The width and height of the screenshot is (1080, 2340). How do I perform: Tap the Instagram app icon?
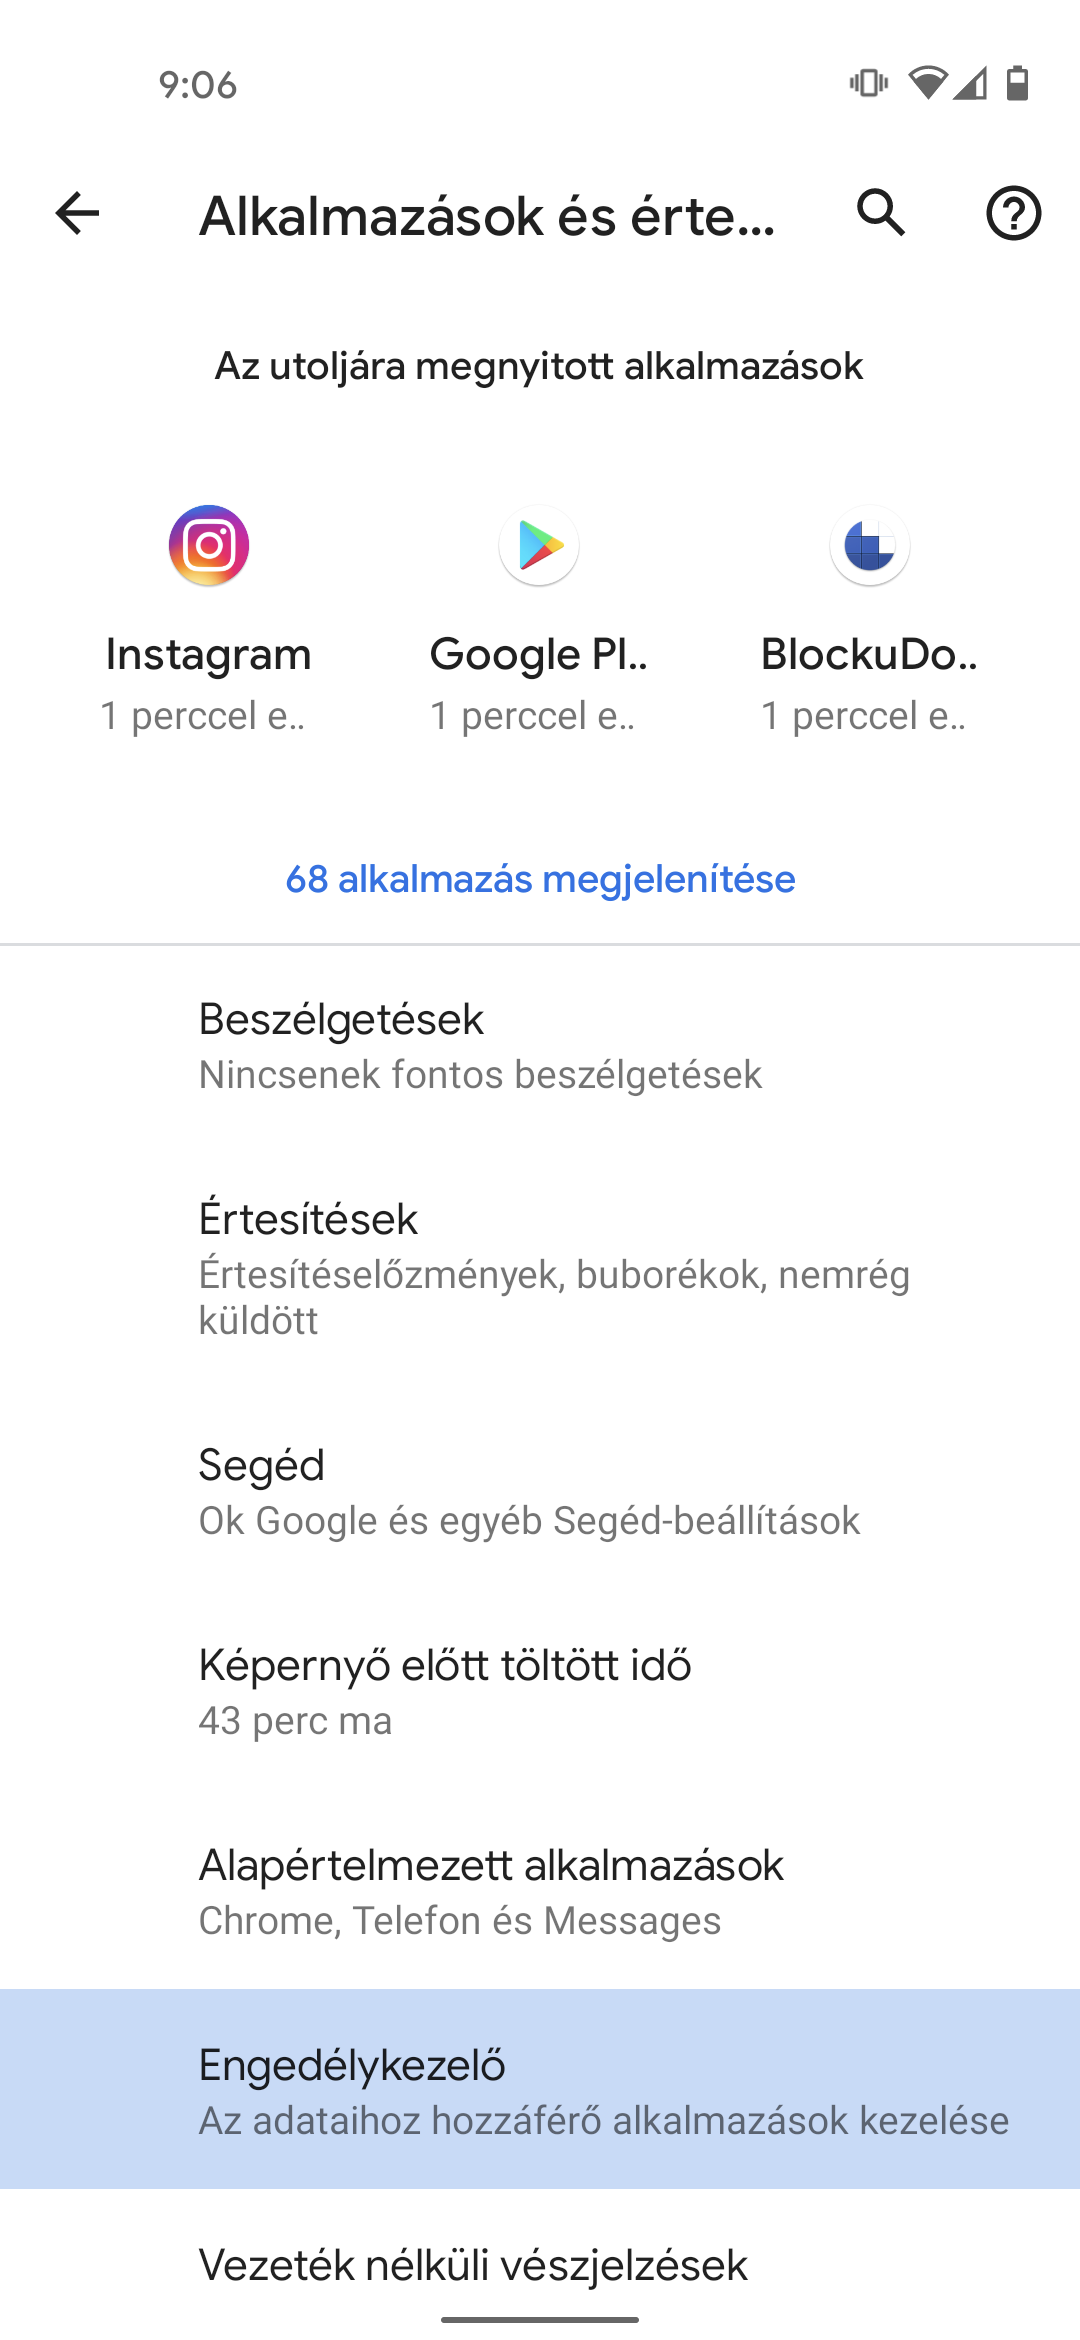pyautogui.click(x=209, y=546)
